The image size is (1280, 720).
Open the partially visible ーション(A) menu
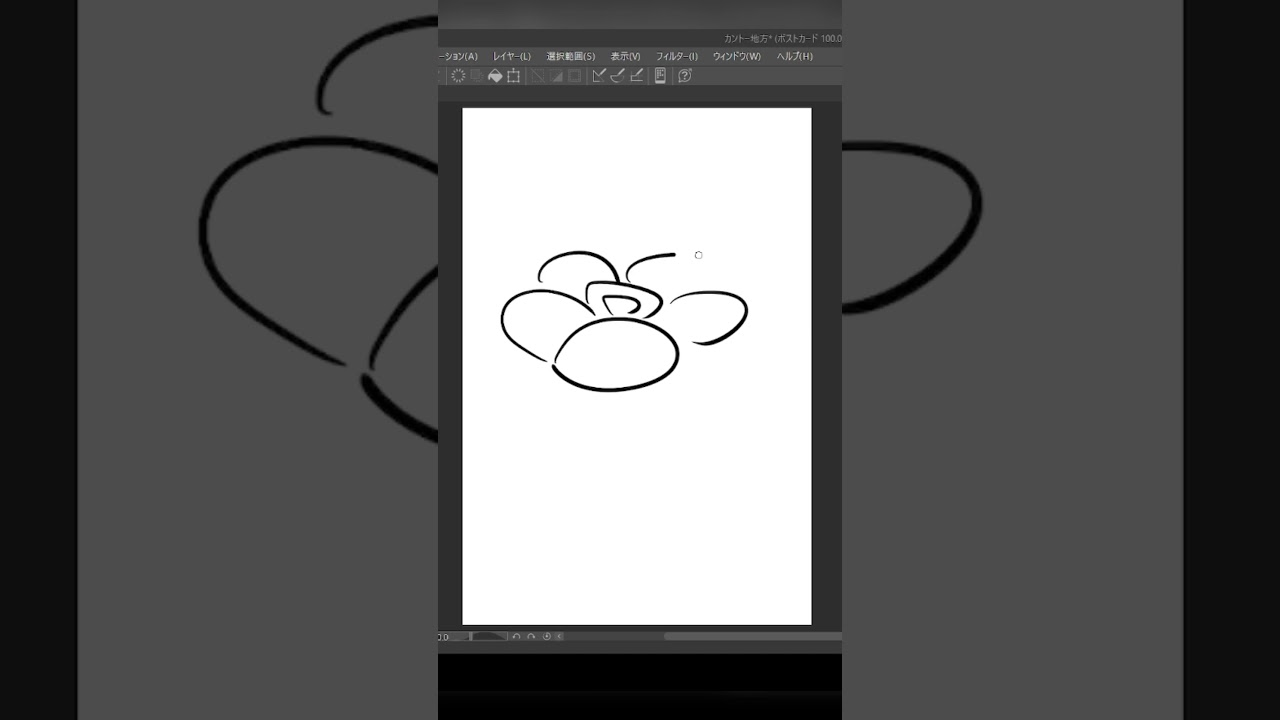click(x=459, y=57)
